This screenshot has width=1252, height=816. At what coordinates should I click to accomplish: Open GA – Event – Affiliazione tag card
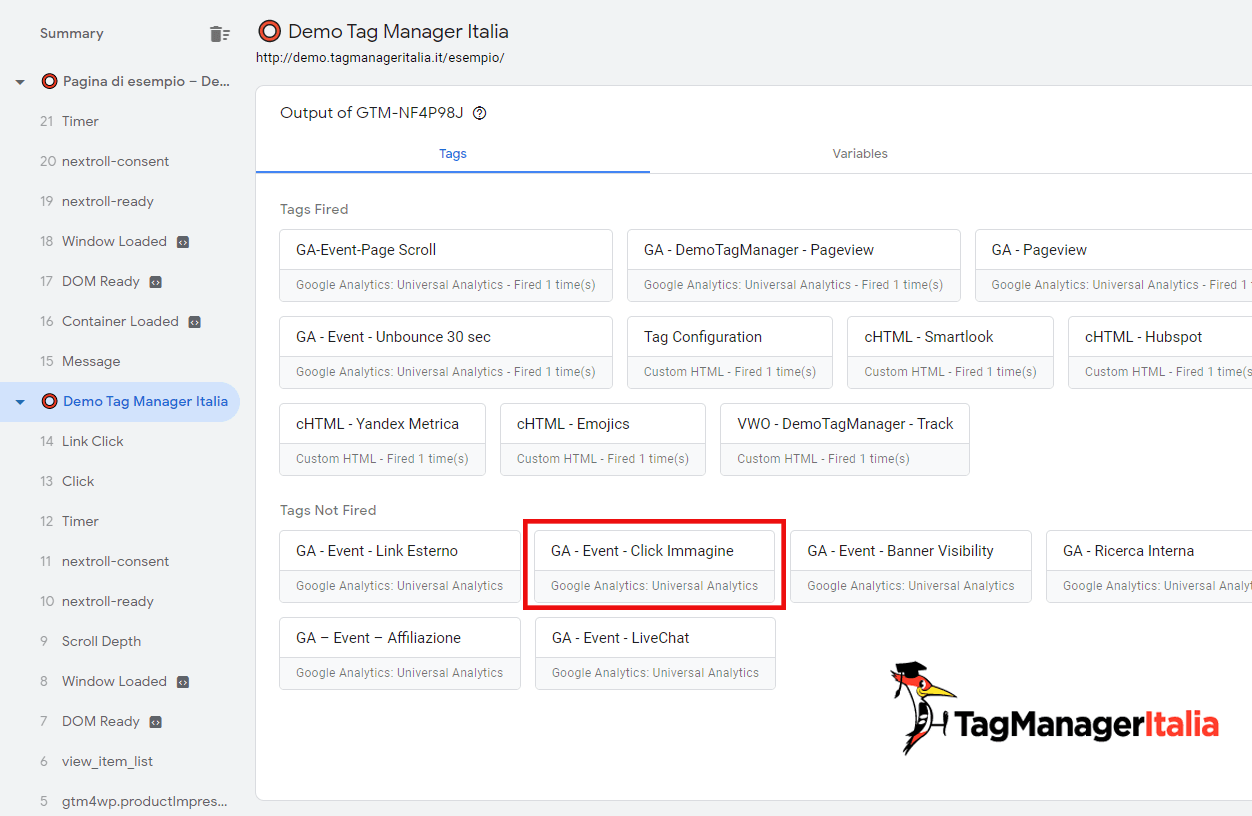pos(400,654)
